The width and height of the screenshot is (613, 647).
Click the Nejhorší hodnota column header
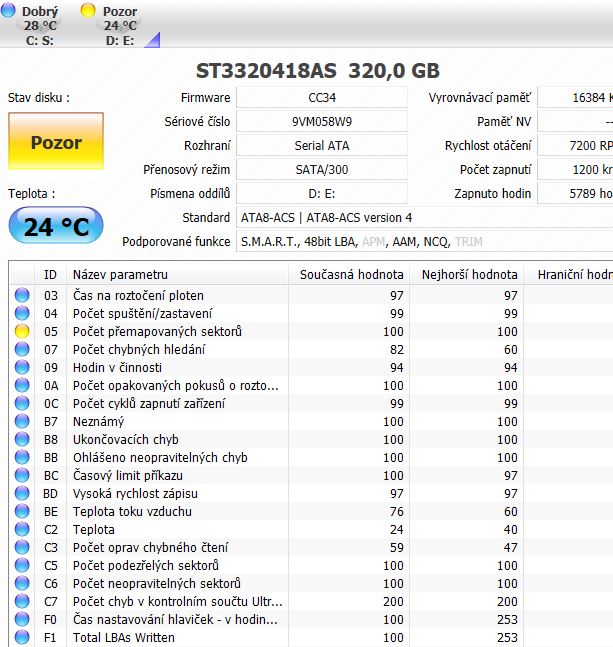(467, 274)
